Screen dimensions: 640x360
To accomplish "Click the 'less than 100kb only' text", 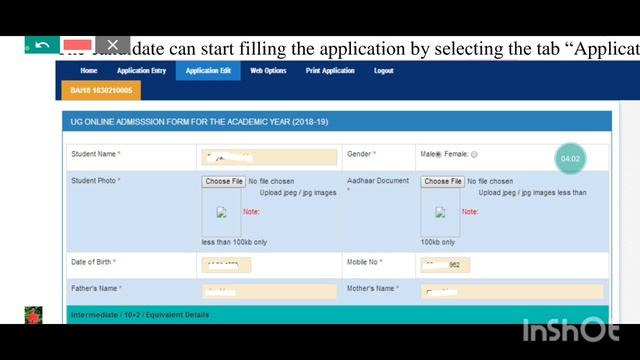I will [x=234, y=242].
